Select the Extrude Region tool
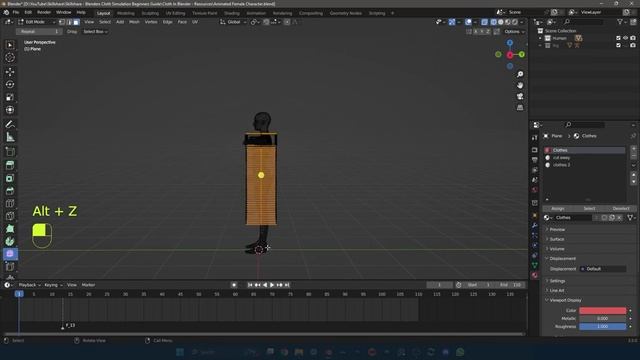The image size is (640, 360). [x=10, y=165]
